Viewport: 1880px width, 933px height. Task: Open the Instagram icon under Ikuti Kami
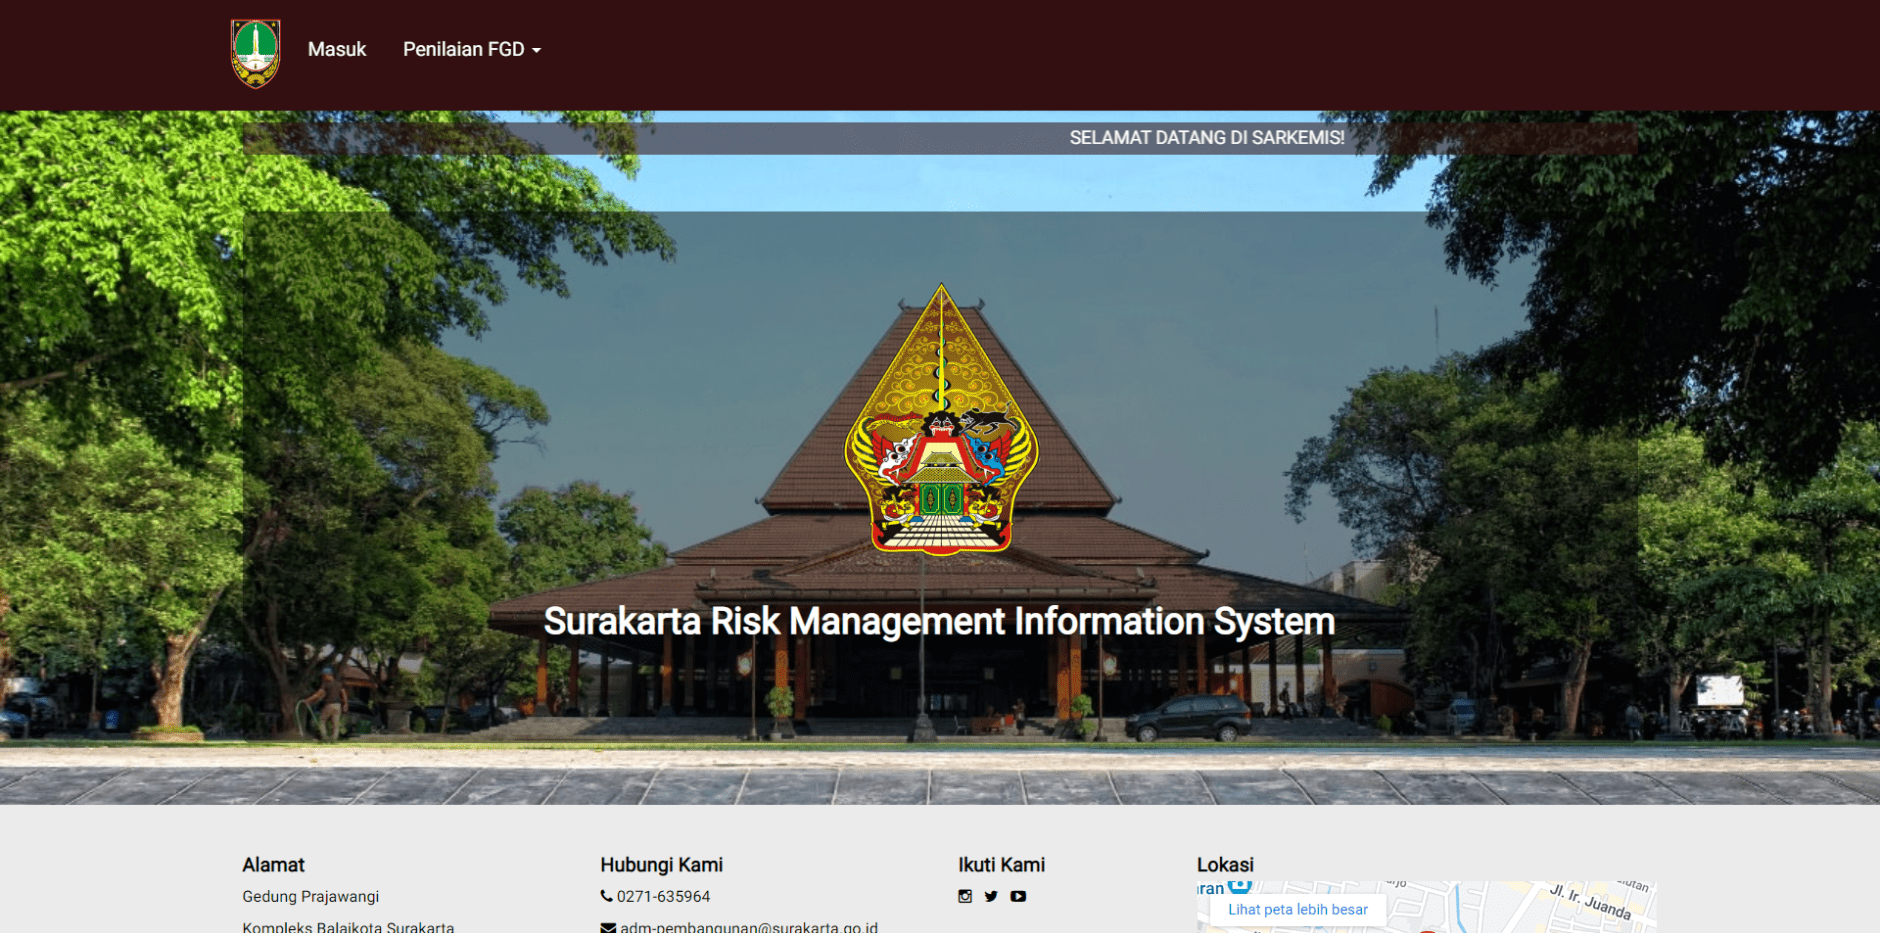click(x=966, y=896)
